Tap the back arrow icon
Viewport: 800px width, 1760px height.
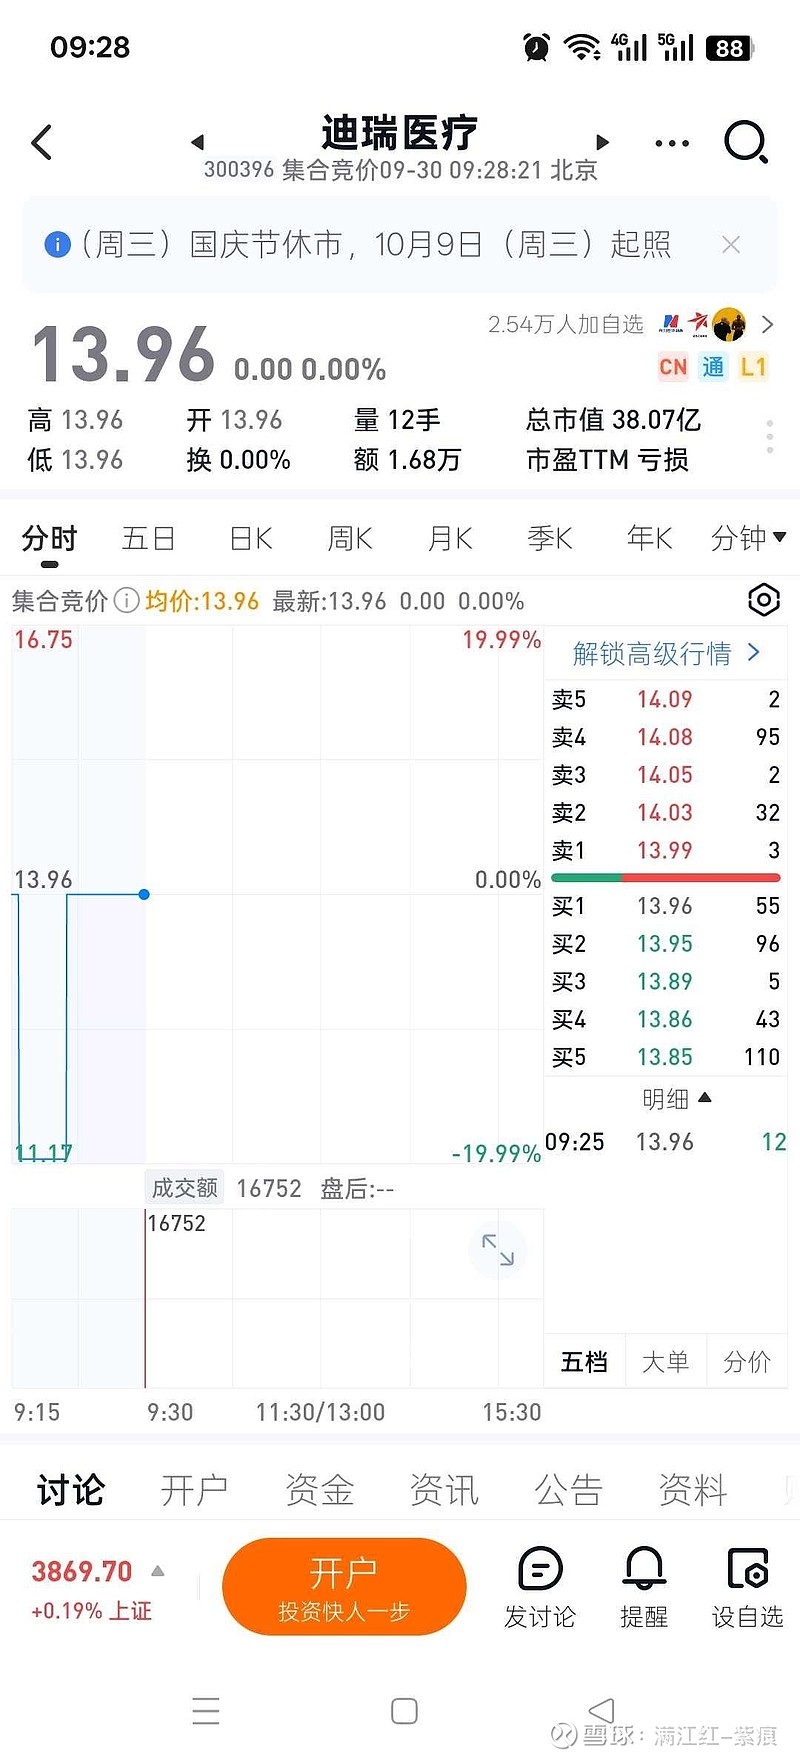point(42,143)
